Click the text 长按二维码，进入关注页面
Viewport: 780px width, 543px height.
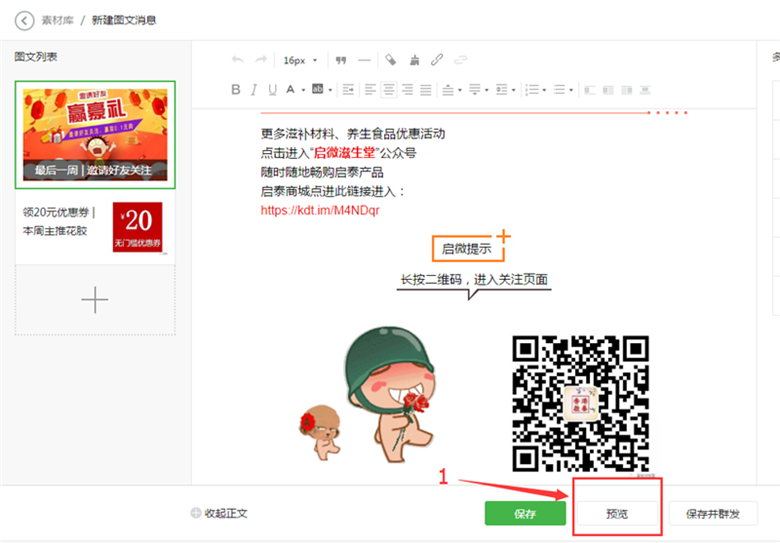(474, 279)
